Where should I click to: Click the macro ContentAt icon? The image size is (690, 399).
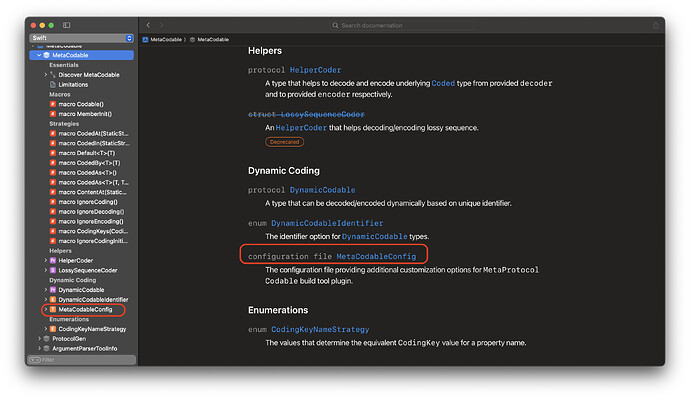(53, 192)
